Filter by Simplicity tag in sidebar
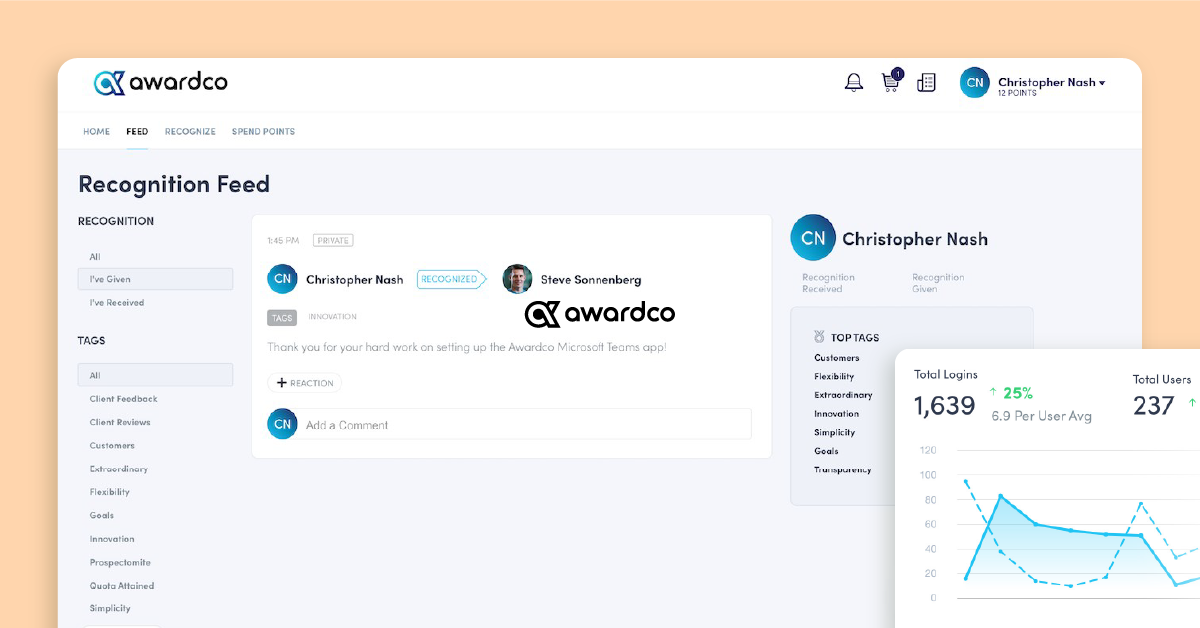 (x=110, y=608)
